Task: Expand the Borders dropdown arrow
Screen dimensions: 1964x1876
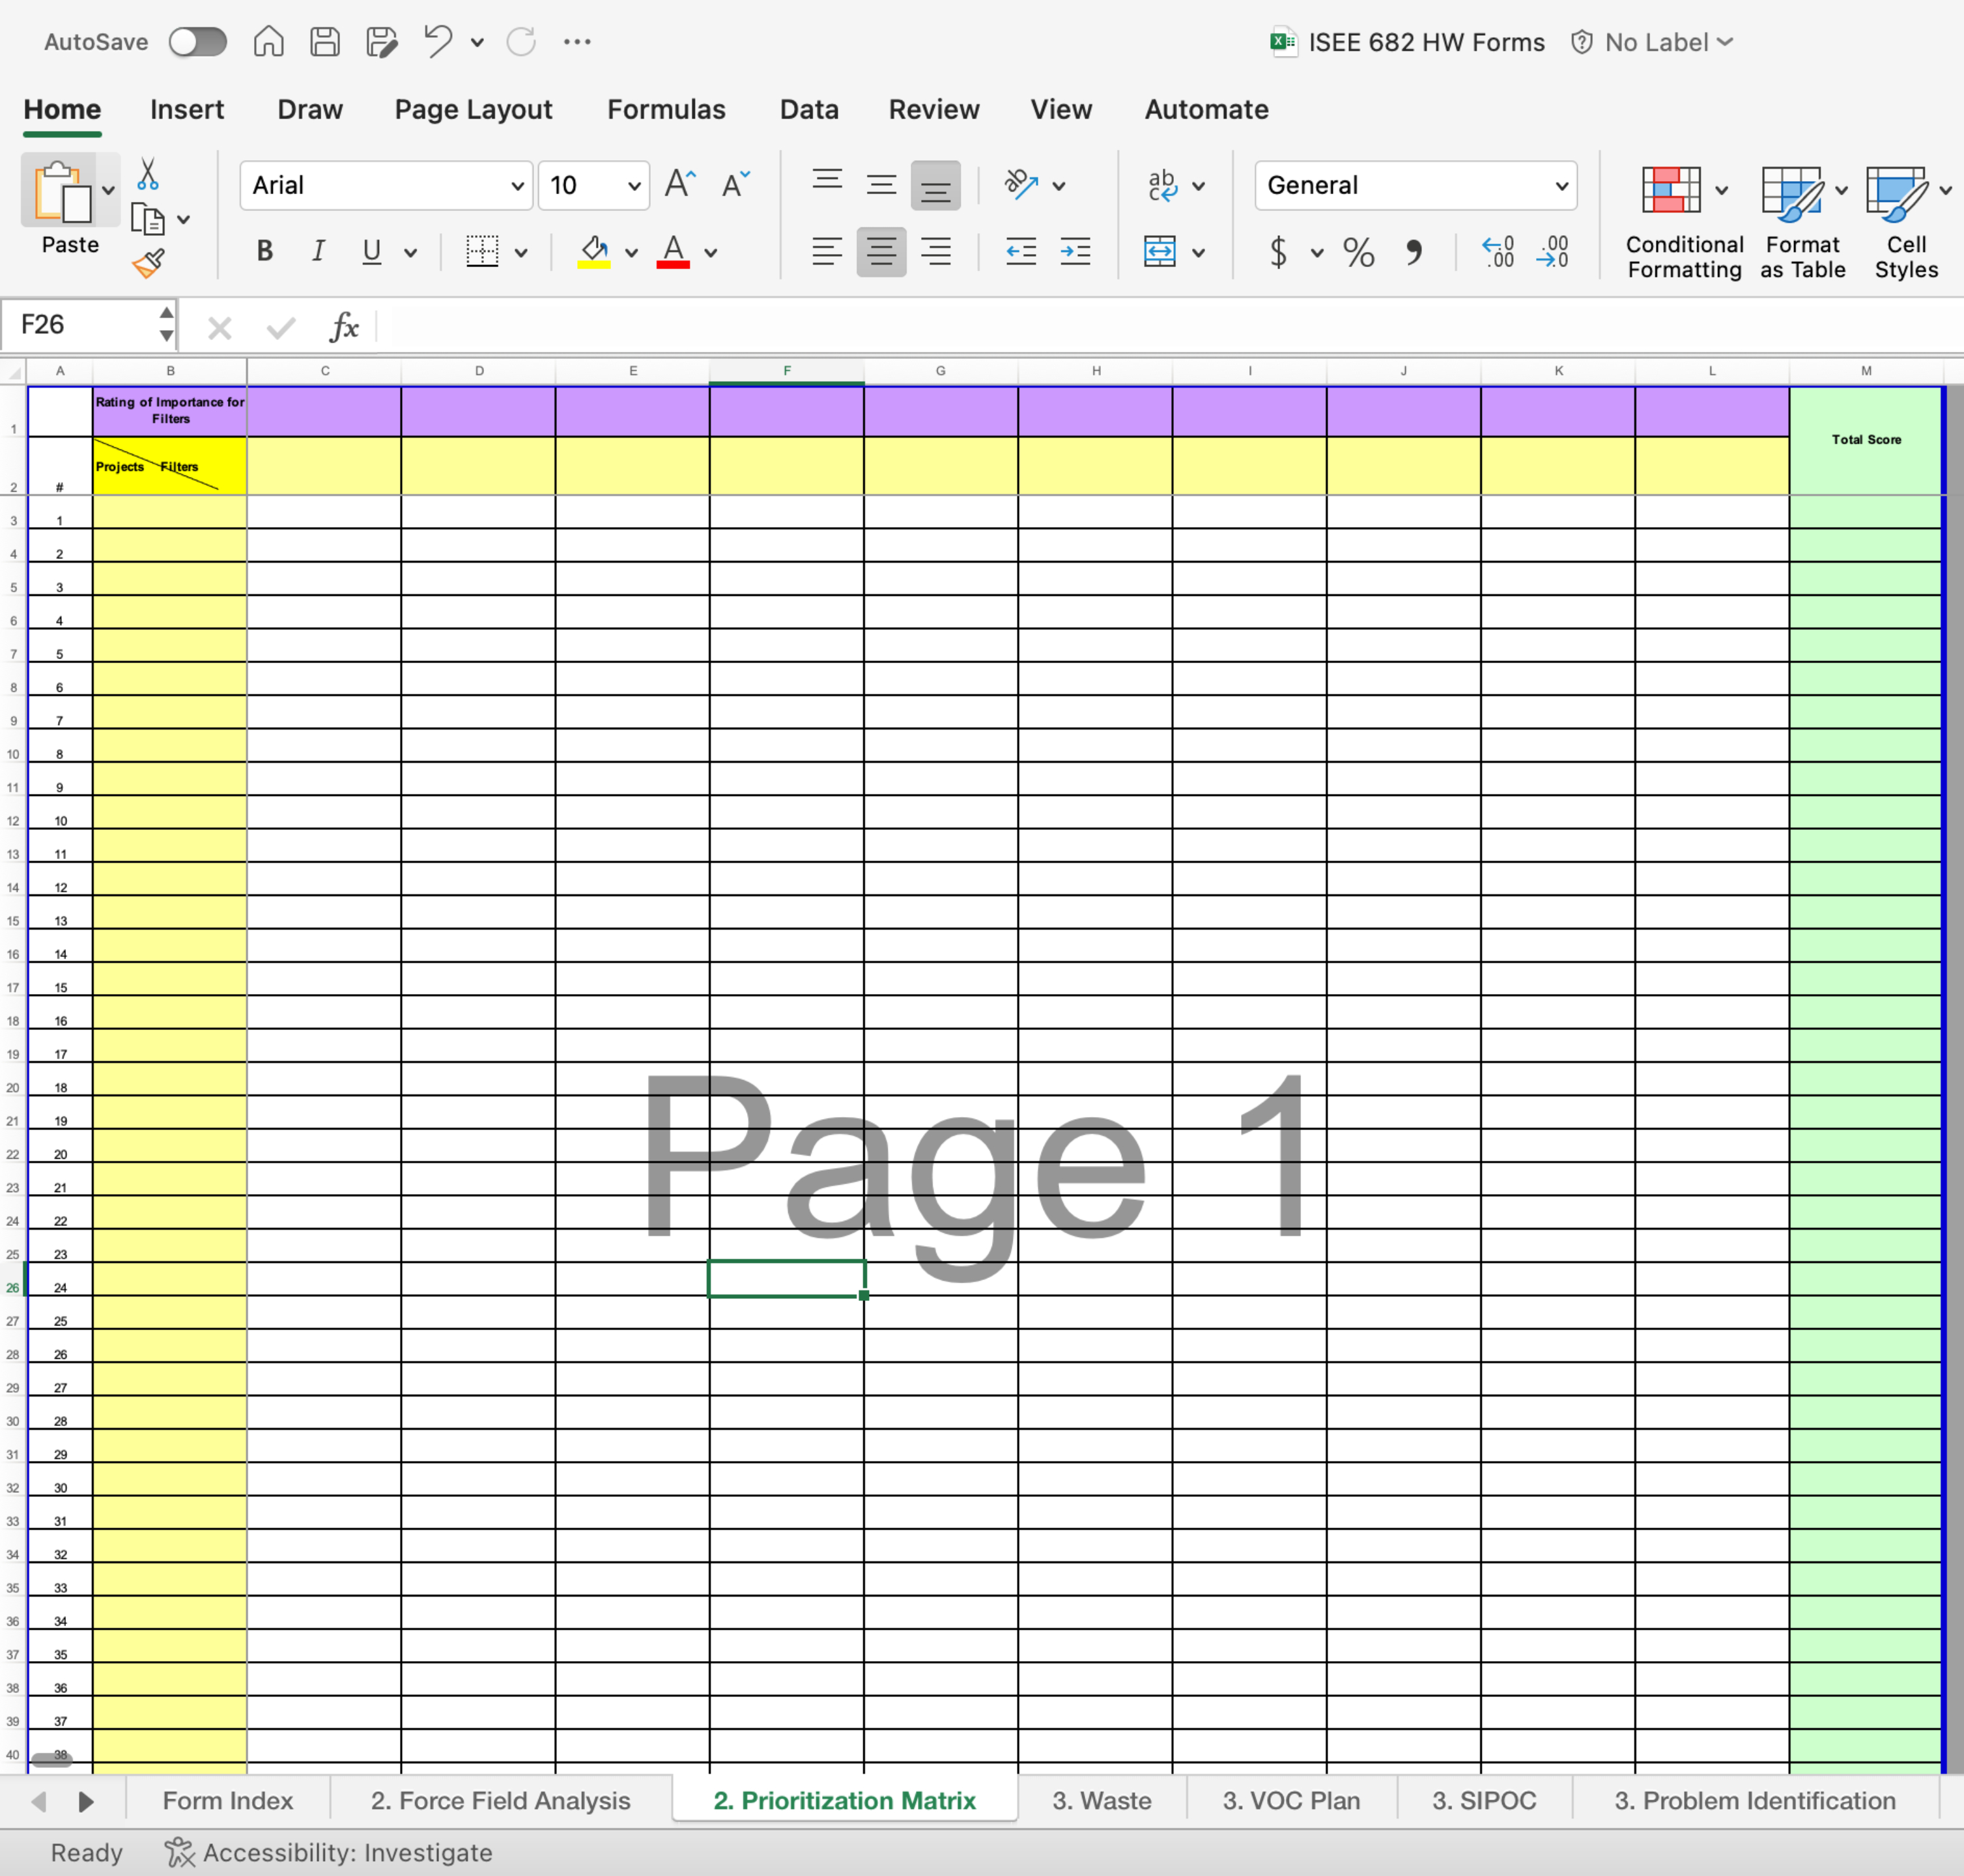Action: coord(521,252)
